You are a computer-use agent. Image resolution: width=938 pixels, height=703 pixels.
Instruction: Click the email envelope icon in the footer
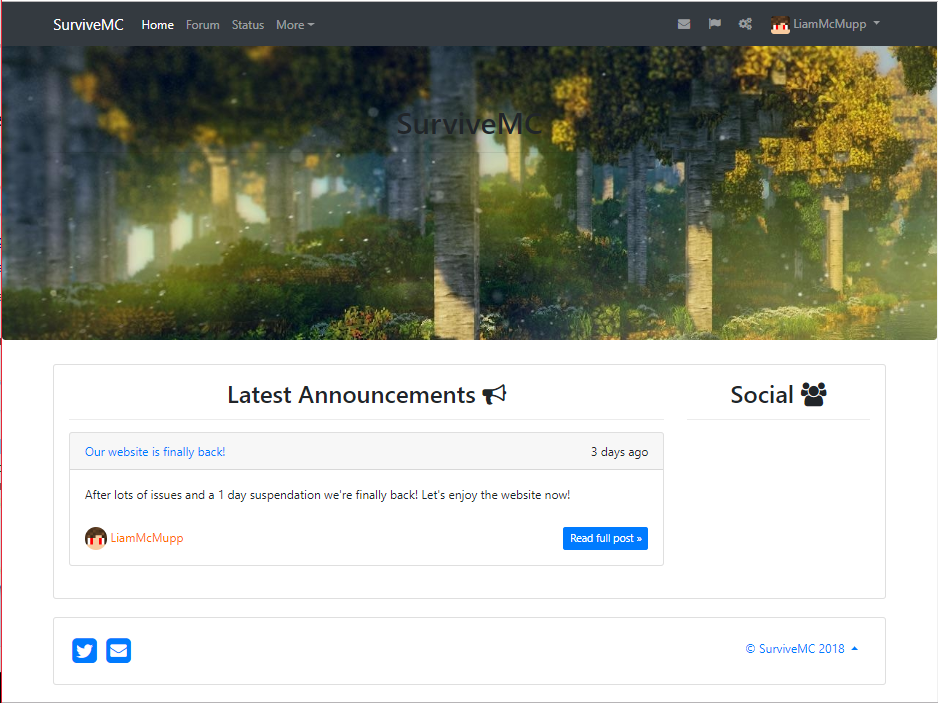click(118, 650)
